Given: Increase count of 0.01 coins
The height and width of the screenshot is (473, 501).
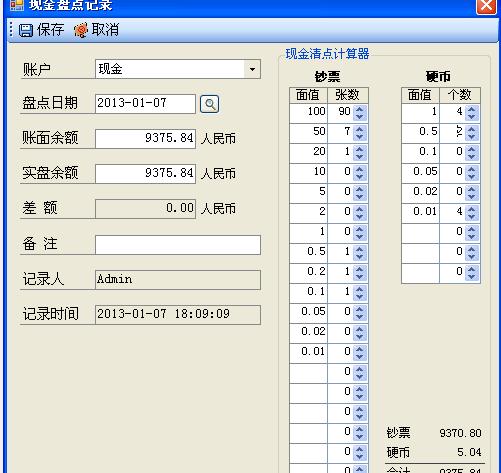Looking at the screenshot, I should pos(472,209).
